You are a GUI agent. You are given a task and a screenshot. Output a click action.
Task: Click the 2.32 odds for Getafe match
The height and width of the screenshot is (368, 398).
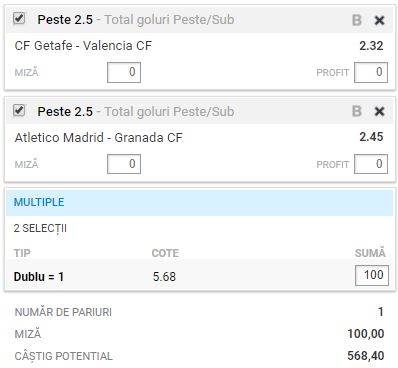[x=371, y=46]
